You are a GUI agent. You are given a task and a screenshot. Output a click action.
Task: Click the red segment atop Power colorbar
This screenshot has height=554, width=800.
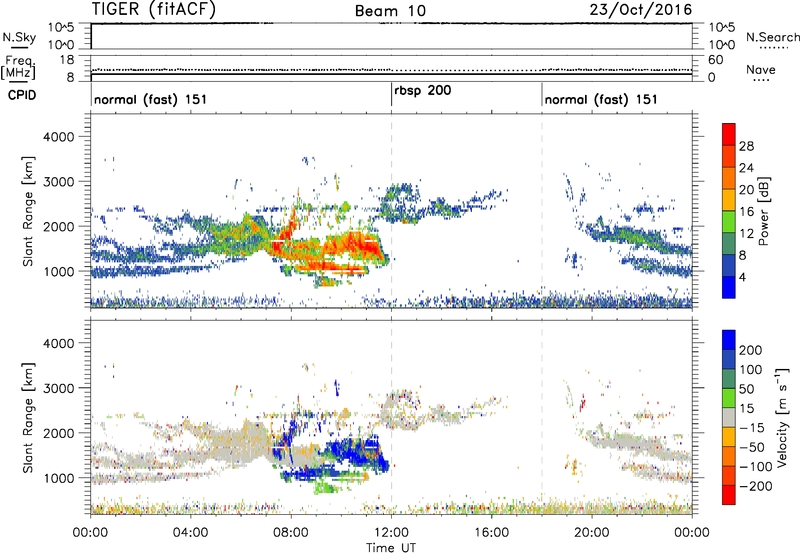[x=729, y=135]
